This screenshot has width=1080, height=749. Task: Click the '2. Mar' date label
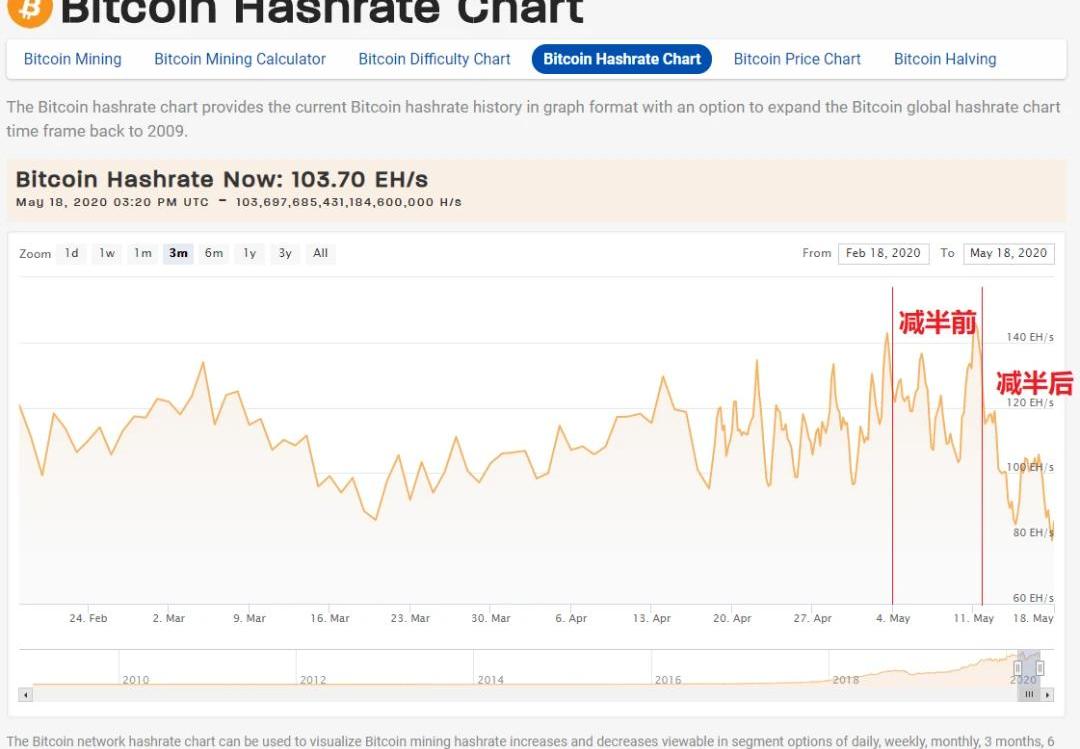(x=169, y=619)
